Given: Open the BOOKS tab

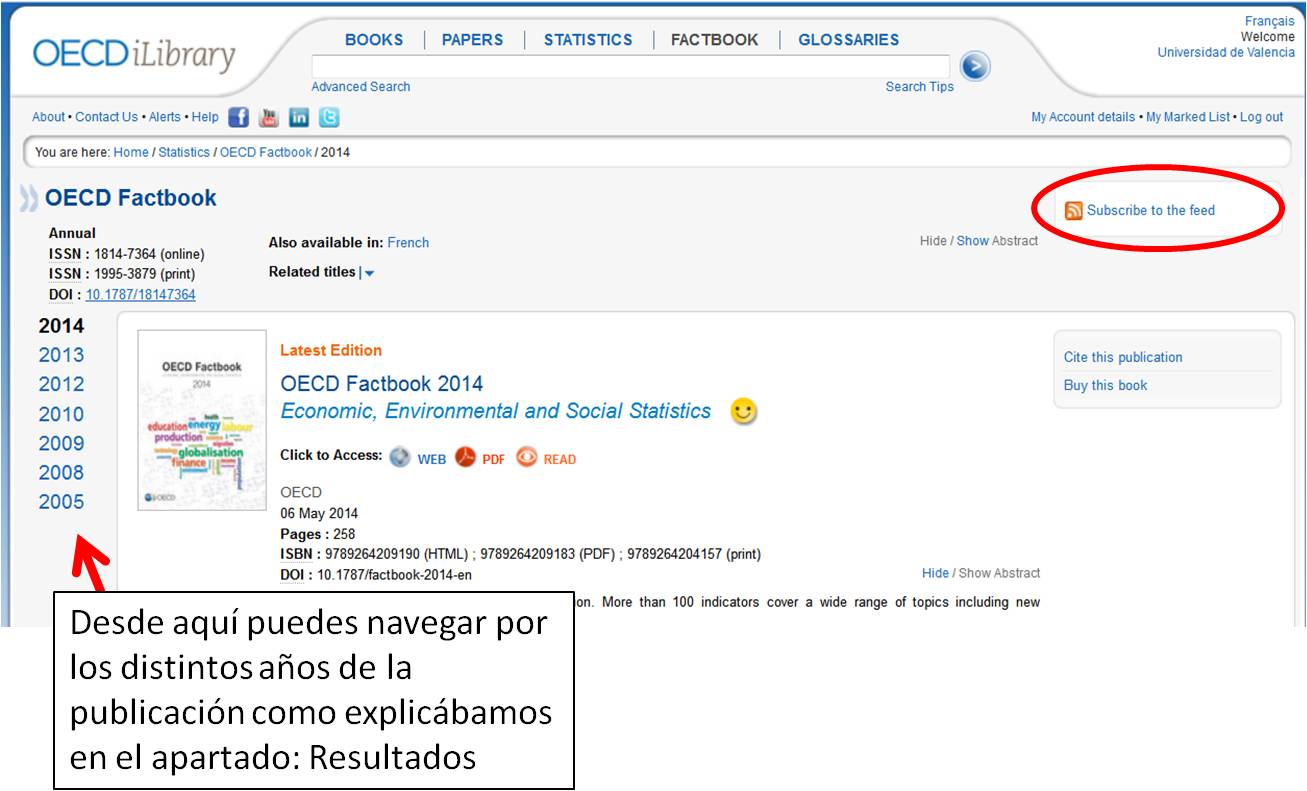Looking at the screenshot, I should [x=374, y=40].
